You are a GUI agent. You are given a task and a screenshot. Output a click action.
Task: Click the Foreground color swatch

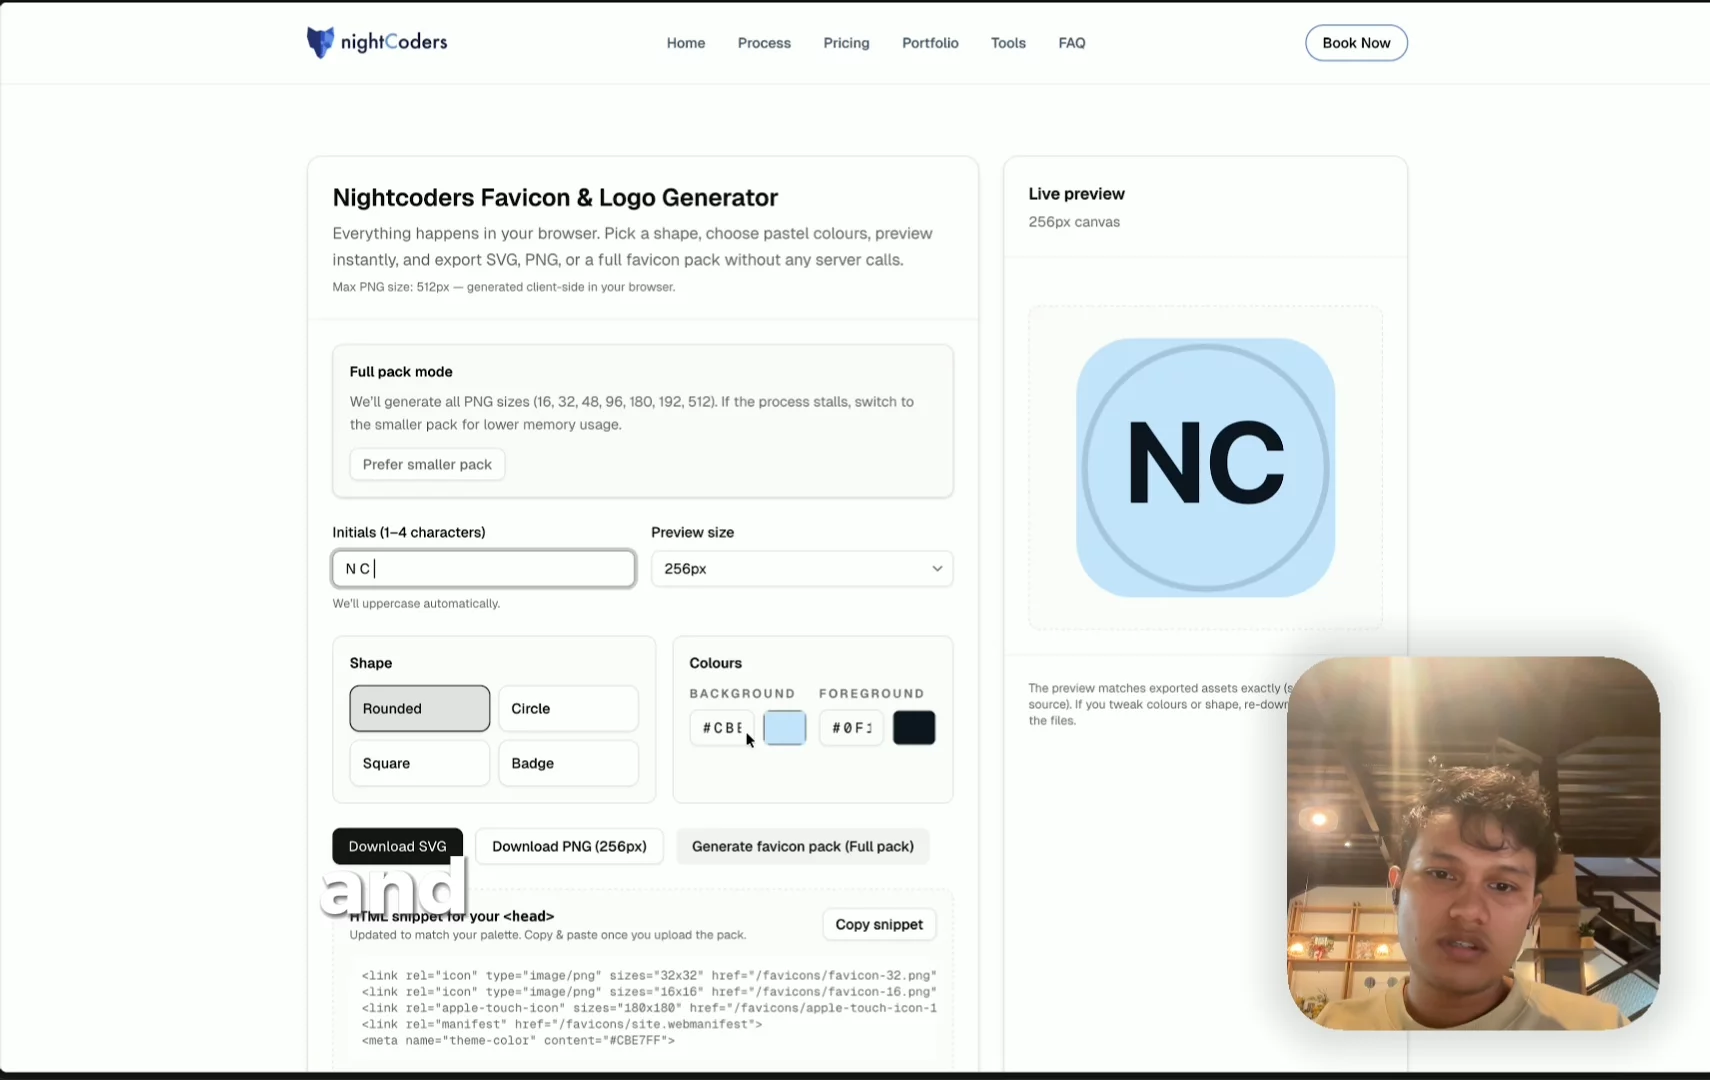coord(913,727)
